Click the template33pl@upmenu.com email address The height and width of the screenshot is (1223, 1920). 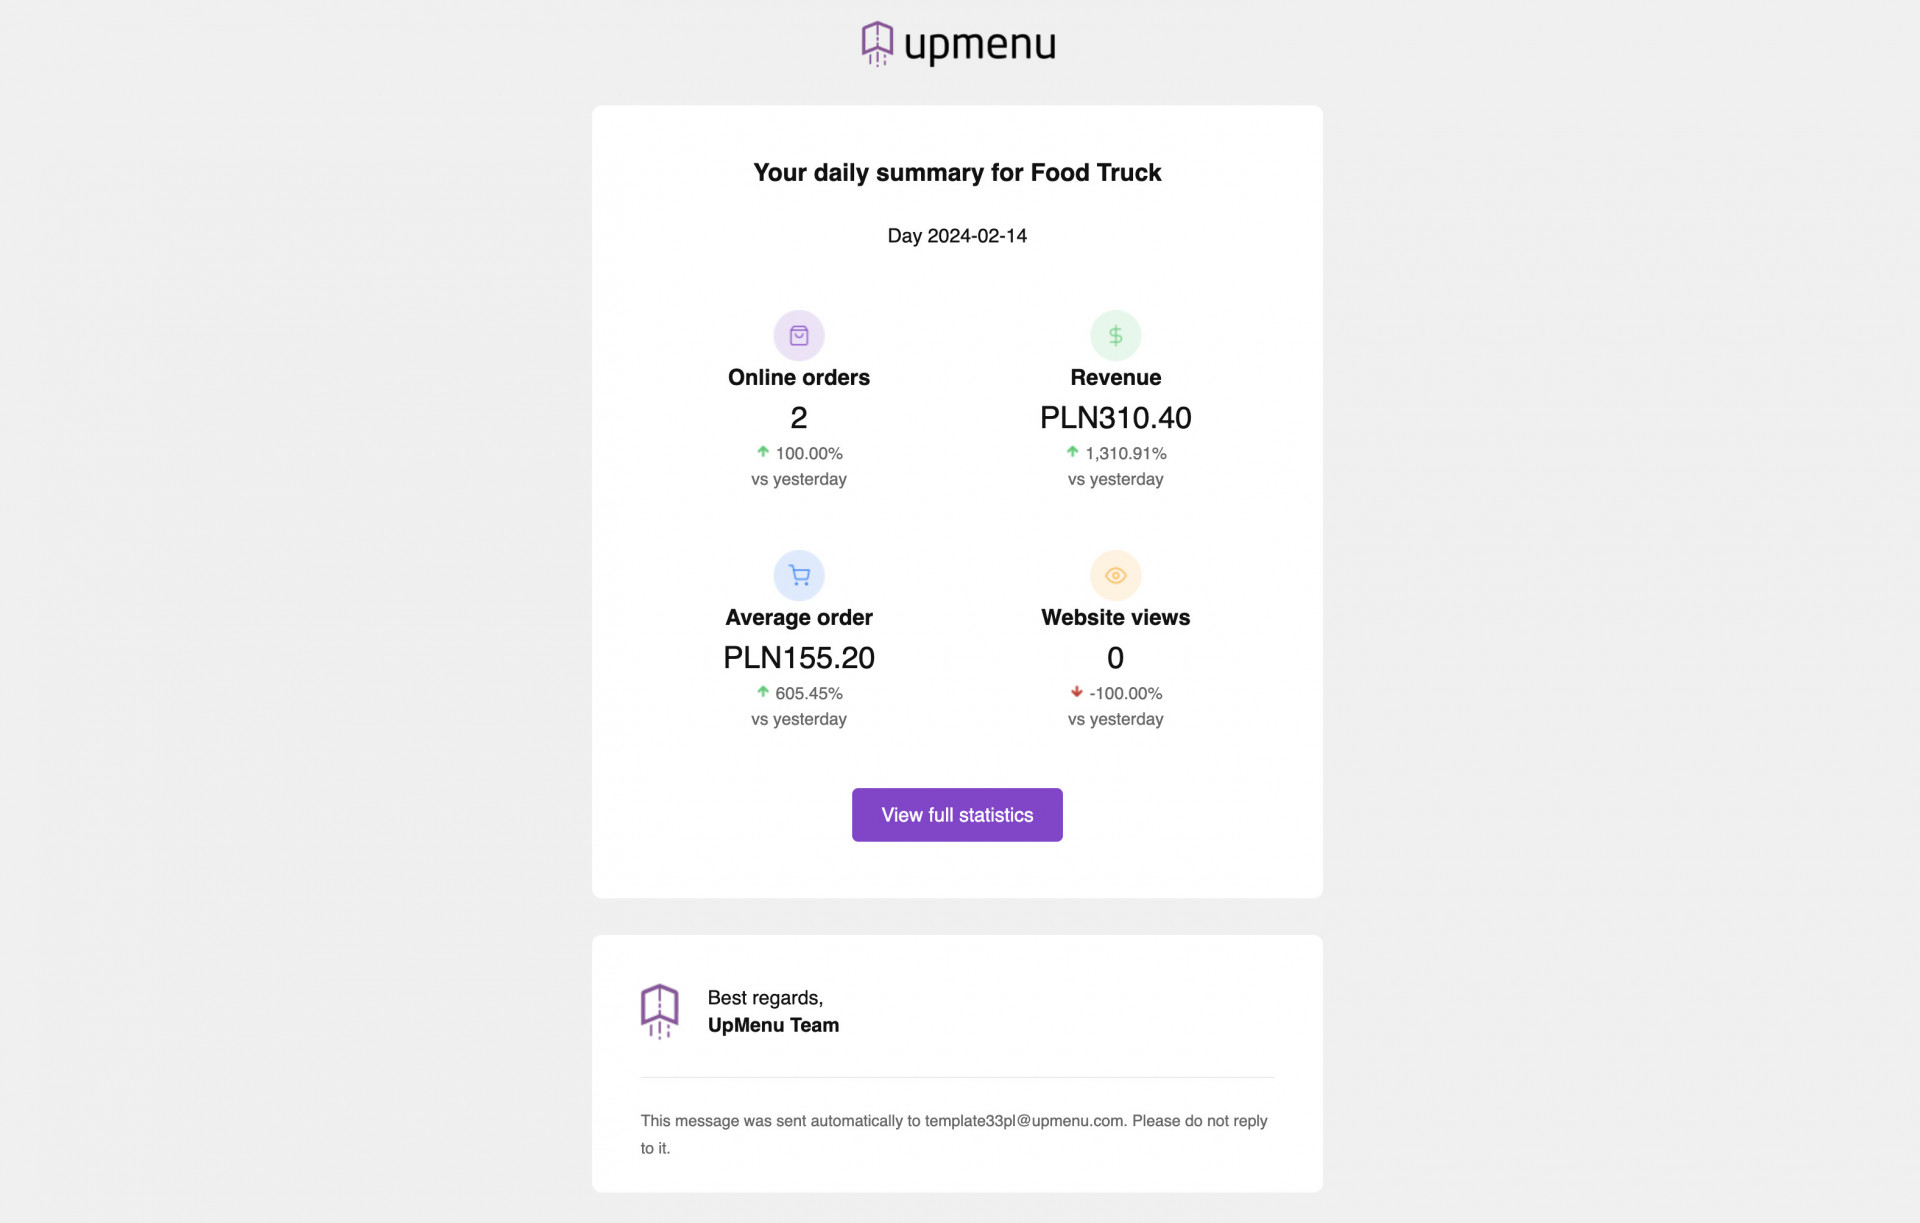[x=1024, y=1121]
